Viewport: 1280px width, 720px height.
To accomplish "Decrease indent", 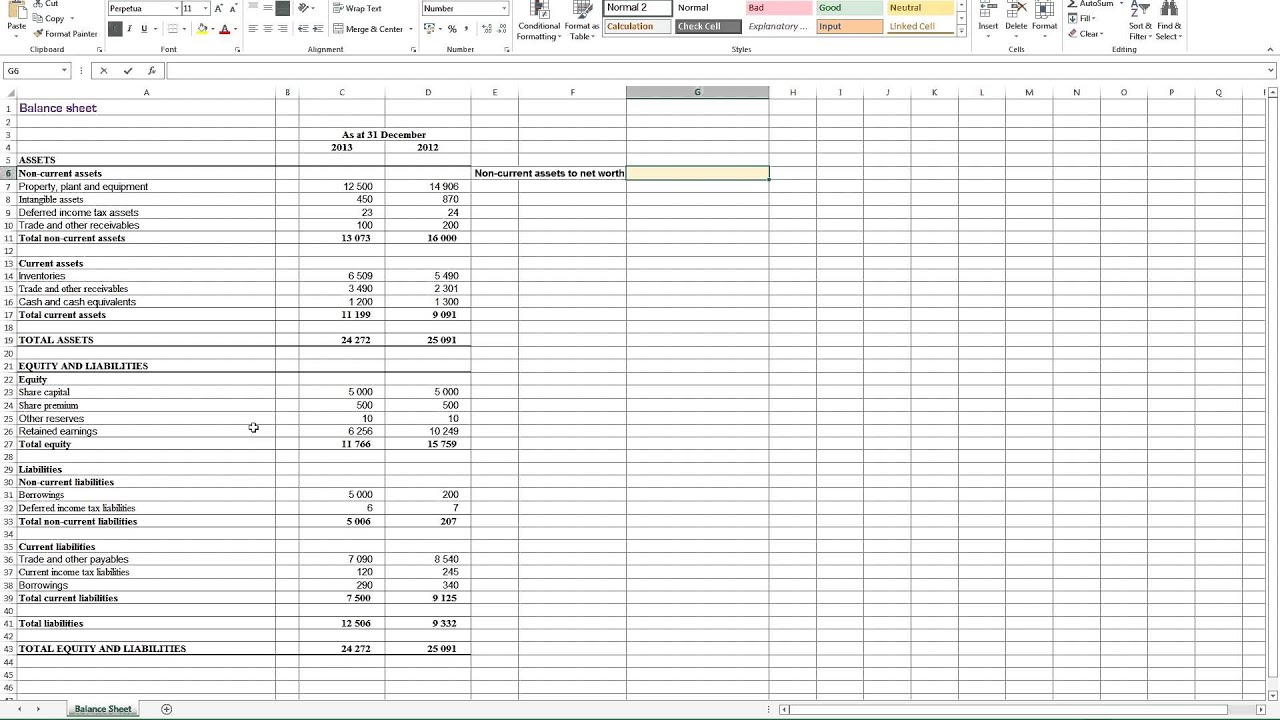I will point(304,29).
